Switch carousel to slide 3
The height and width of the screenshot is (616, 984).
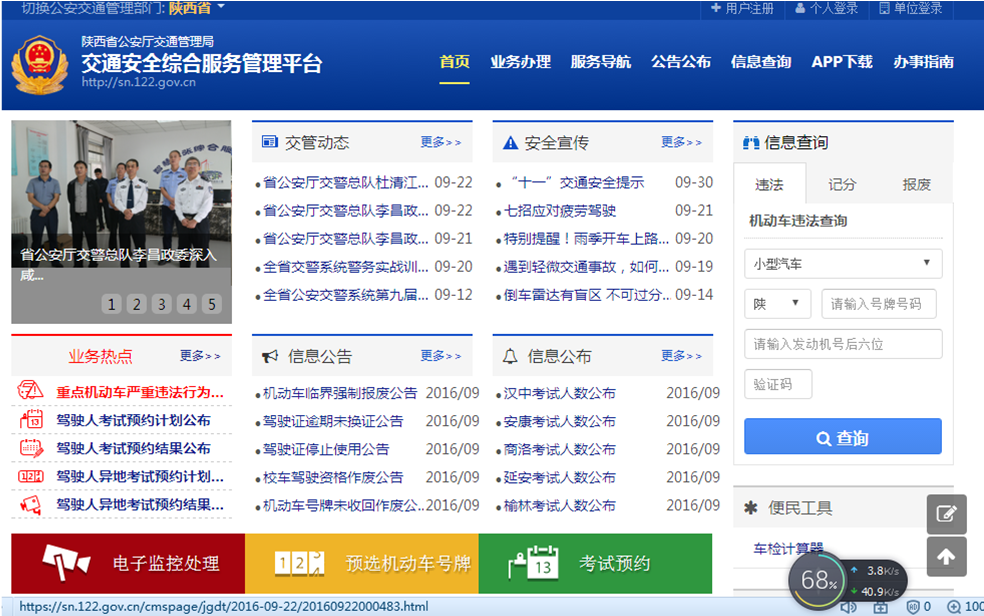point(161,304)
